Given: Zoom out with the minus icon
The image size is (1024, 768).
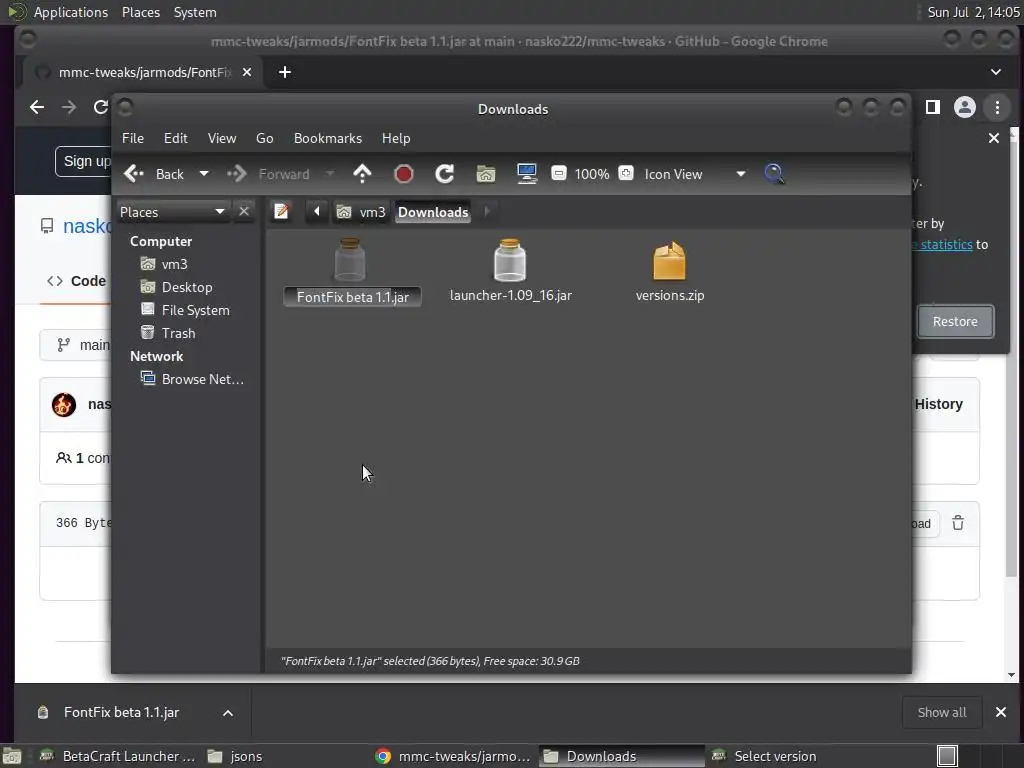Looking at the screenshot, I should tap(559, 173).
